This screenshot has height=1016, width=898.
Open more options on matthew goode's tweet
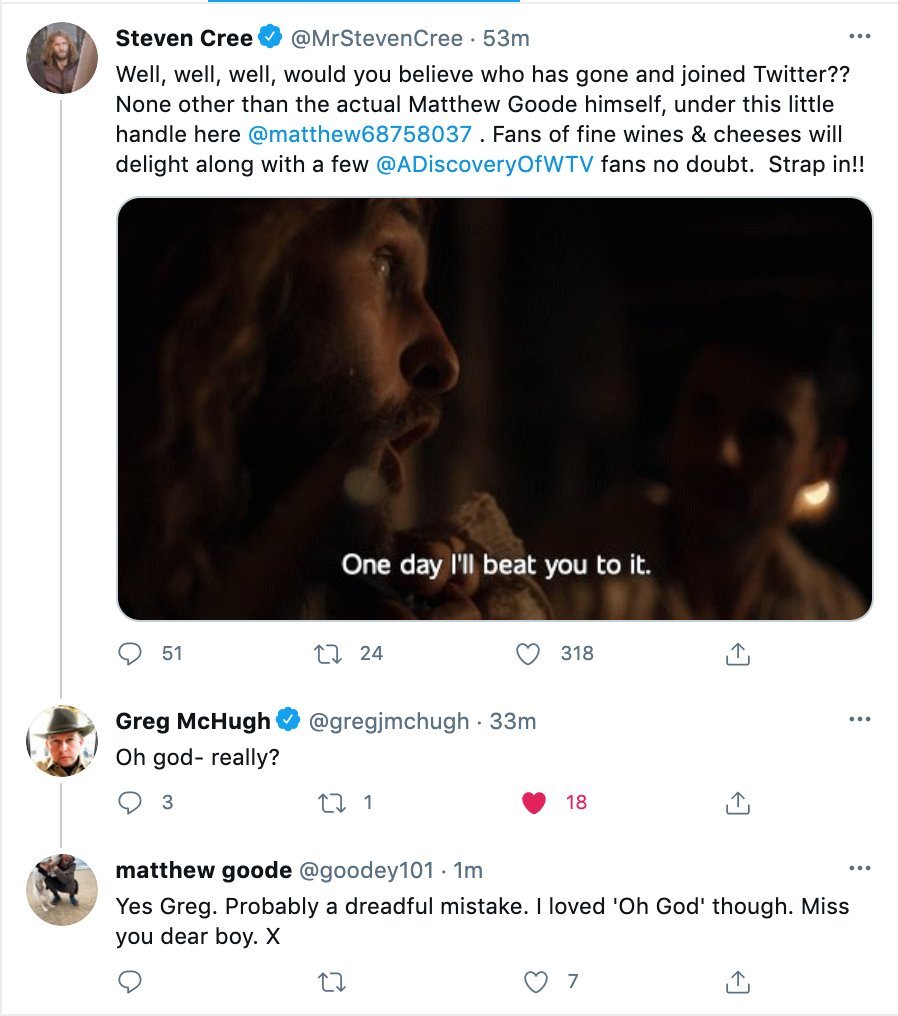[859, 869]
